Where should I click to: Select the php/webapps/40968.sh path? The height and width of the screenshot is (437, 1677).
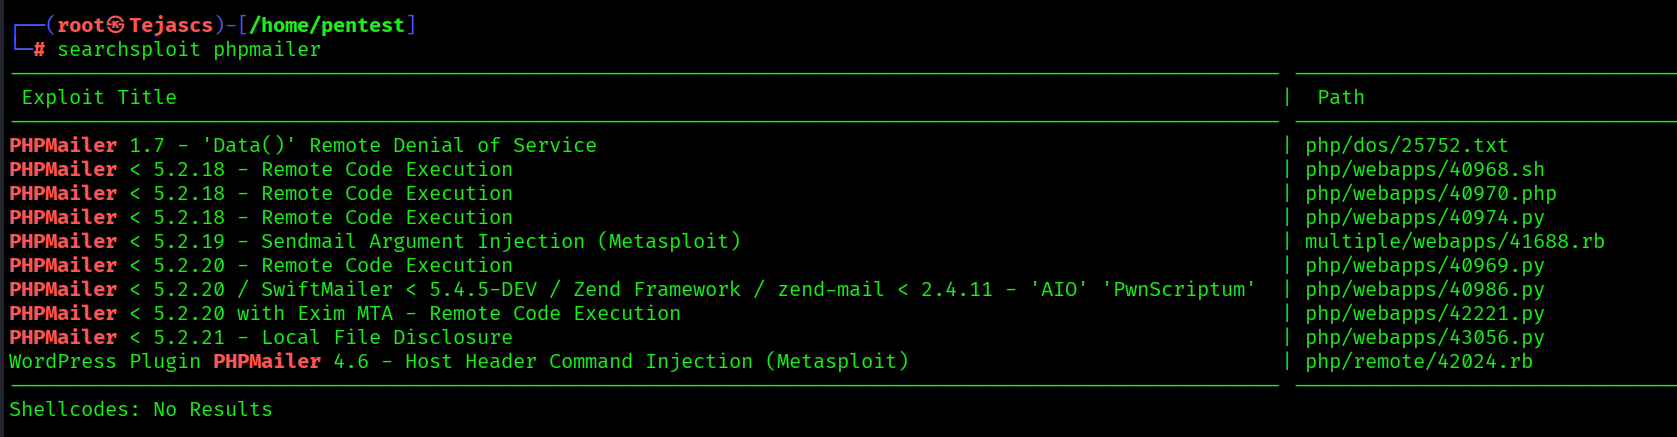1424,169
